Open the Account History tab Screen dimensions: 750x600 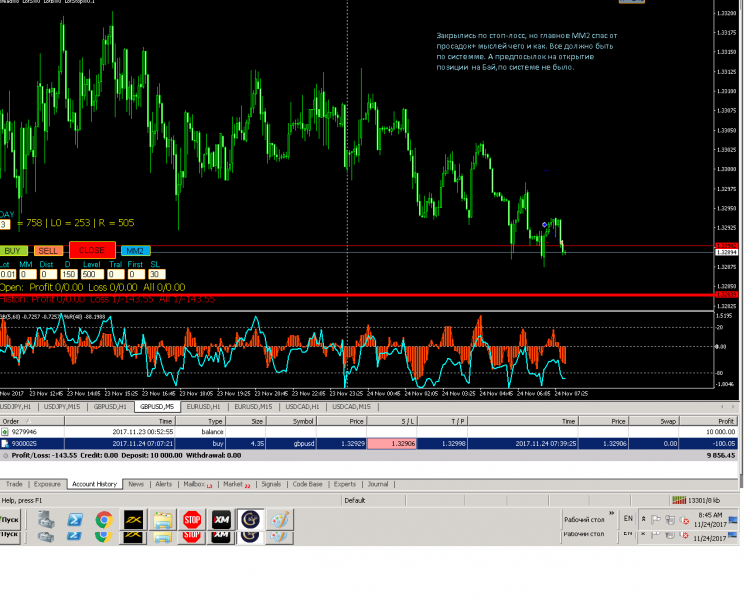94,484
